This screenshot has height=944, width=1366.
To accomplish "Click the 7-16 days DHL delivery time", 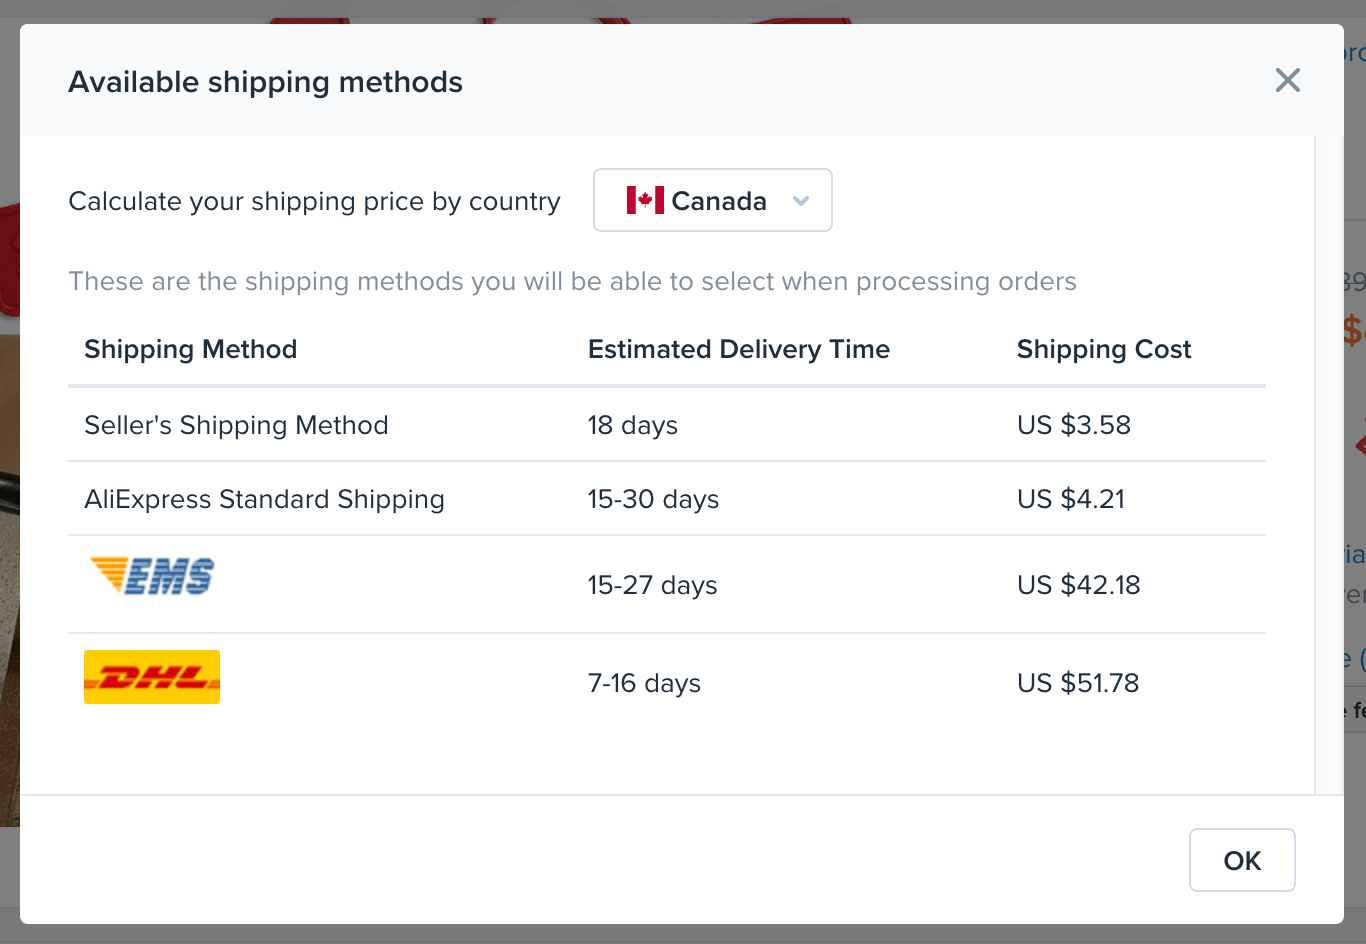I will [644, 683].
